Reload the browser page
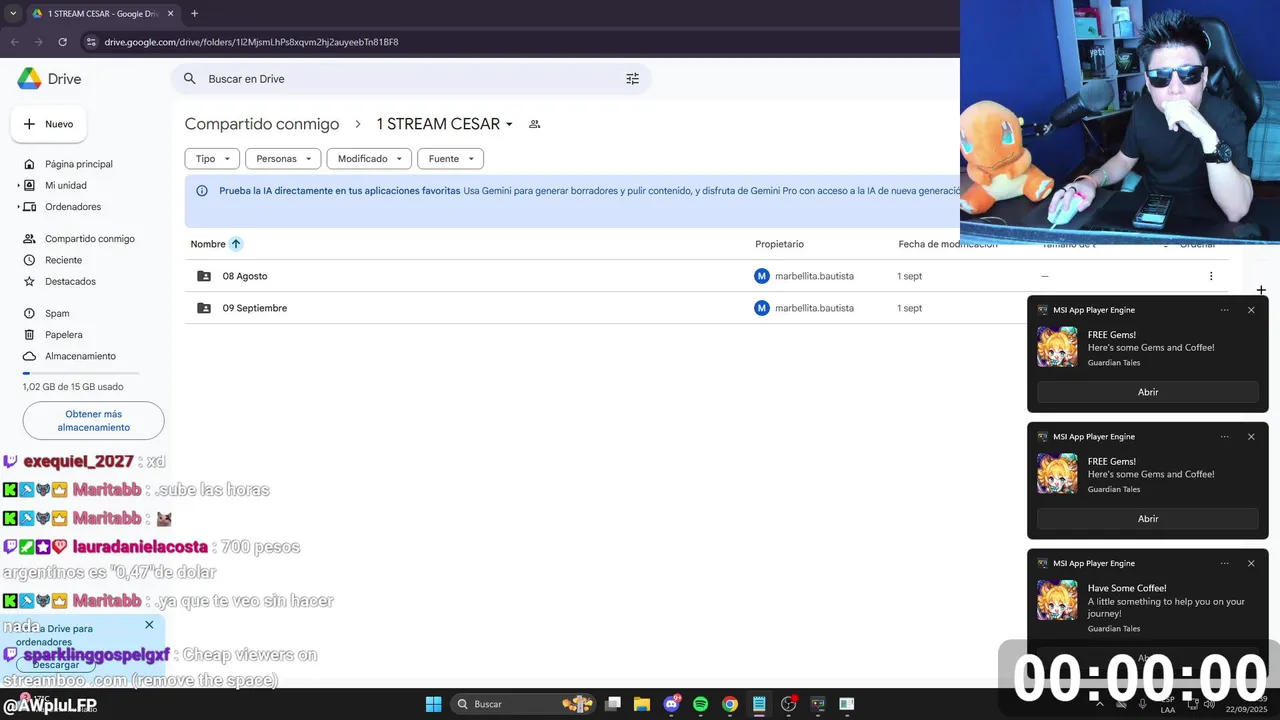The height and width of the screenshot is (720, 1280). pos(62,42)
